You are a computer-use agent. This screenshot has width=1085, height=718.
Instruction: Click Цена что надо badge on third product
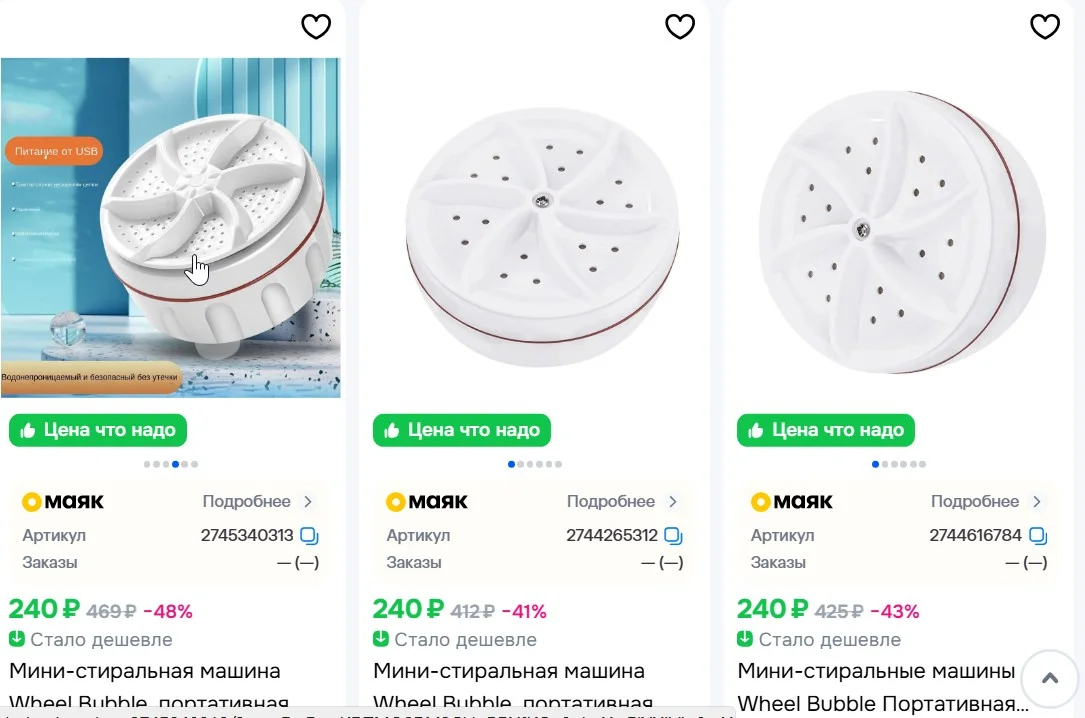pyautogui.click(x=826, y=430)
